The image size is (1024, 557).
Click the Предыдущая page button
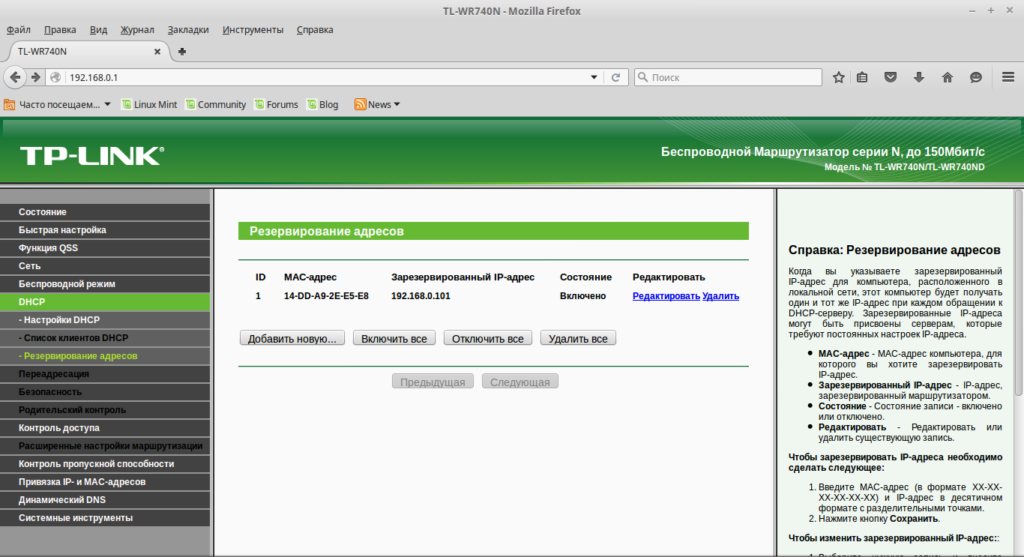(432, 381)
